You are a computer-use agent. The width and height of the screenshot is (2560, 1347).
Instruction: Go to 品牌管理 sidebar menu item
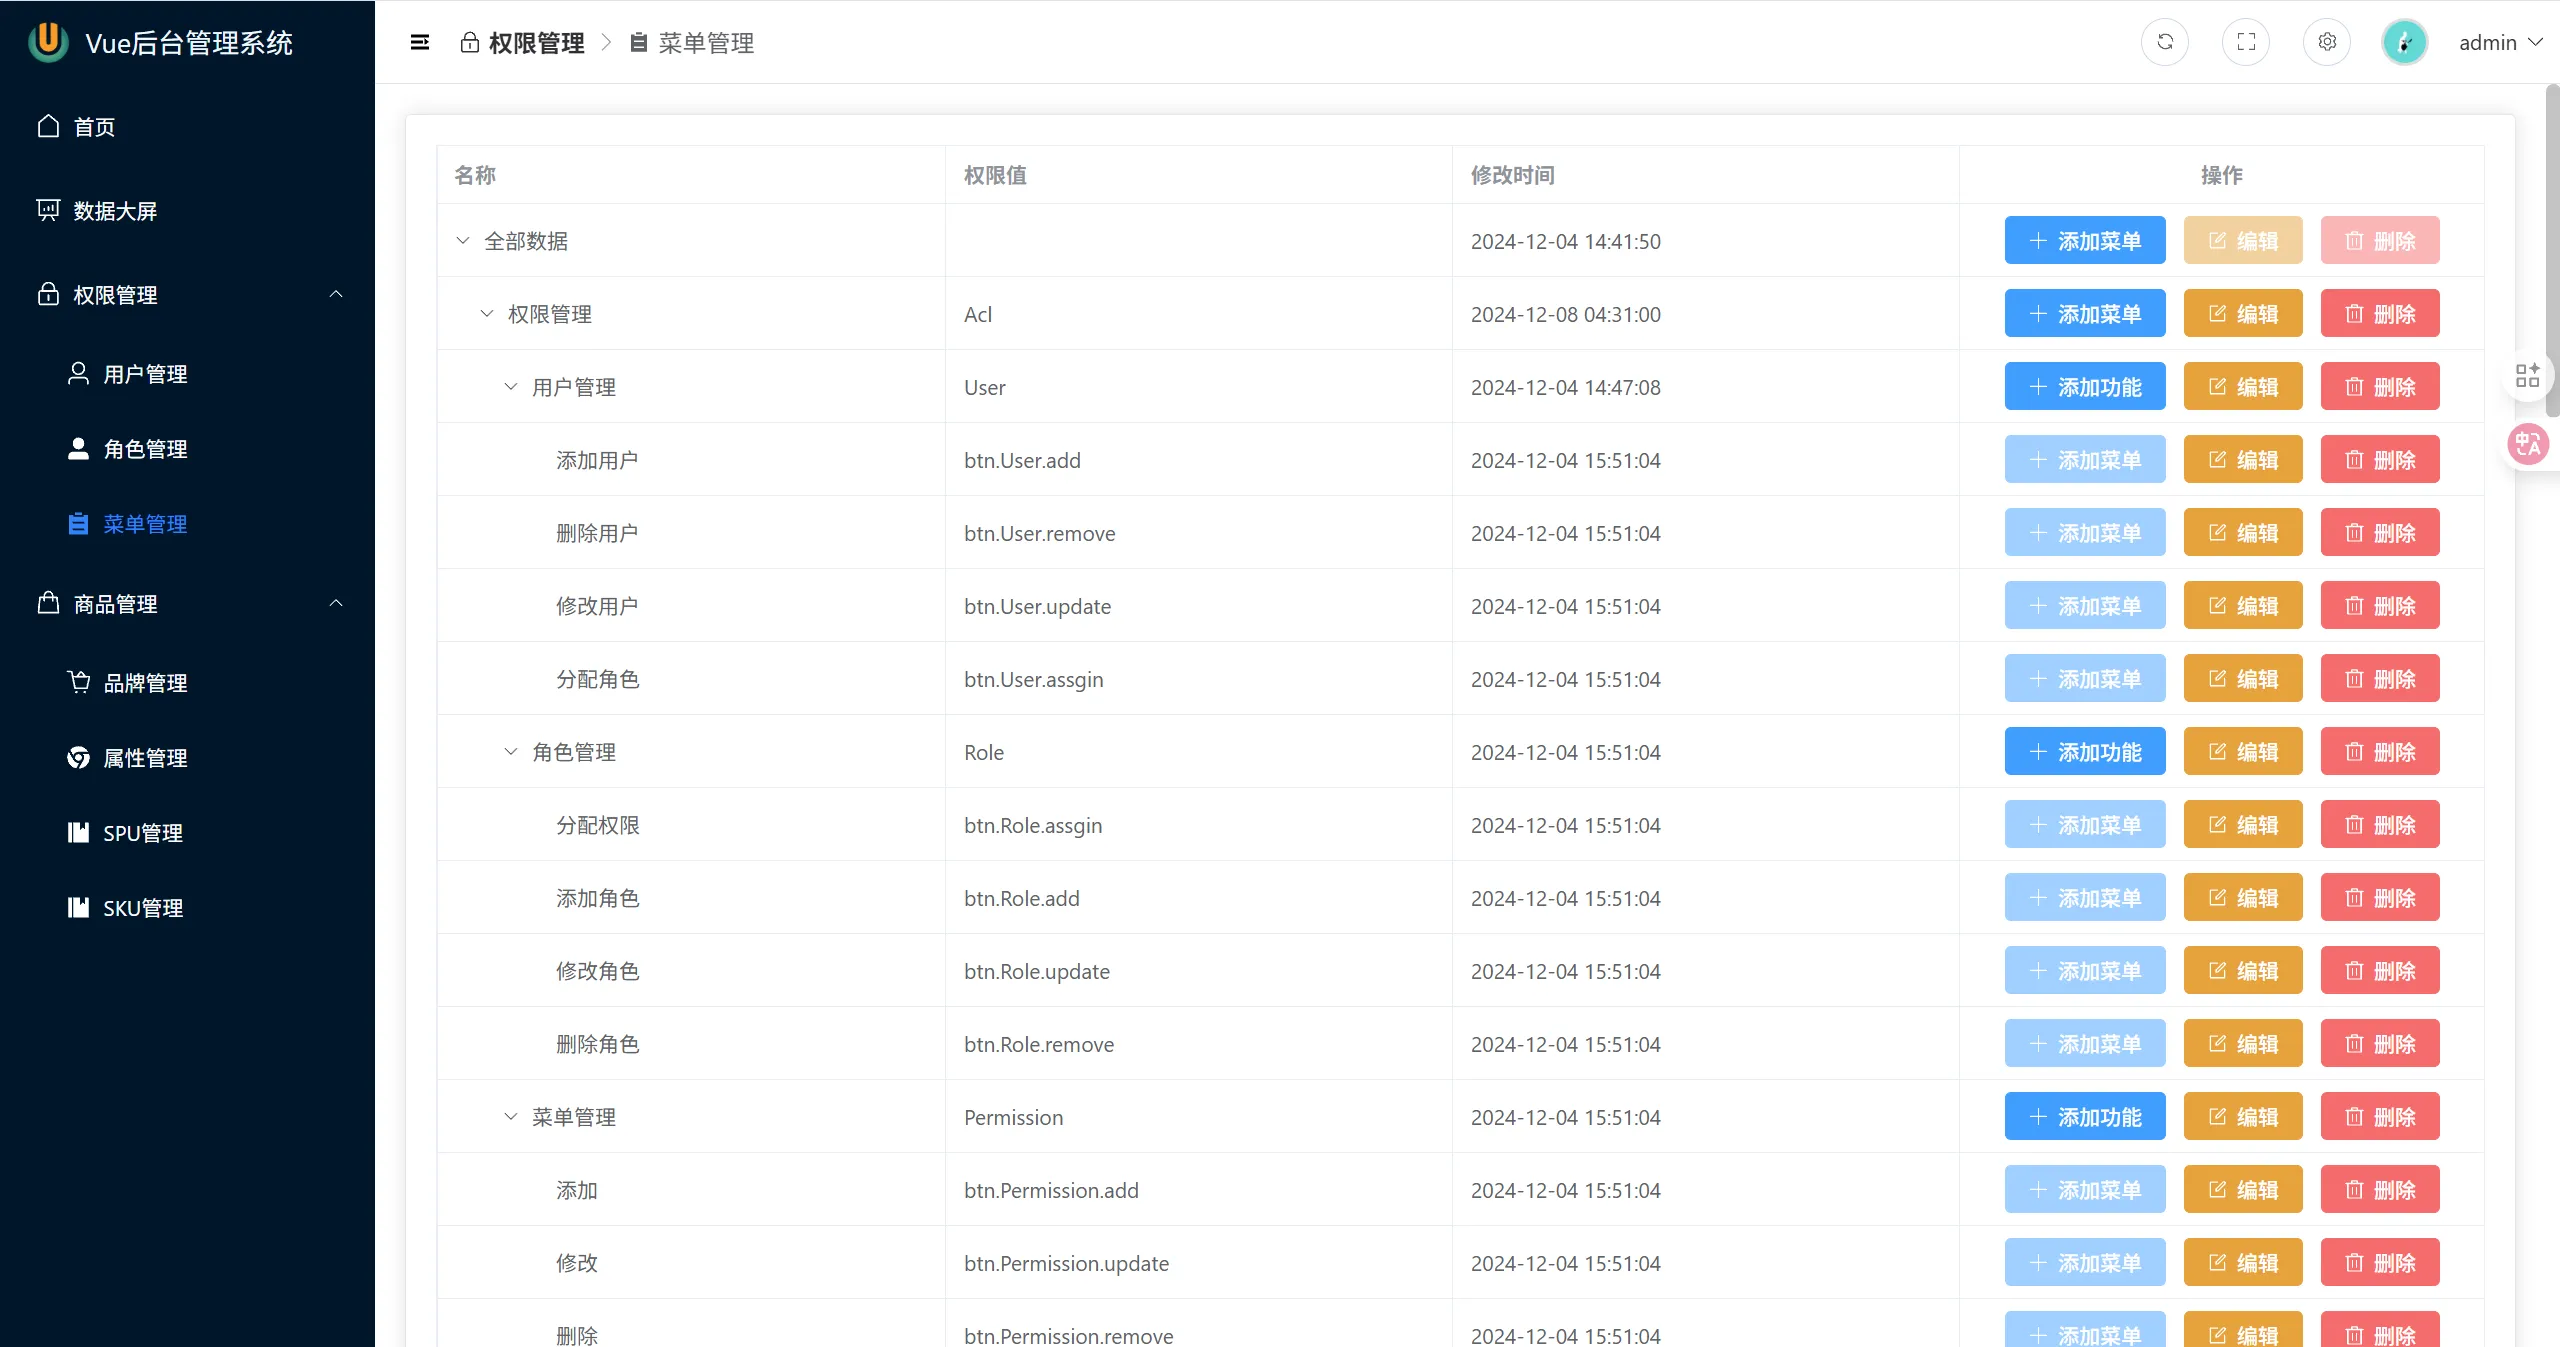145,683
